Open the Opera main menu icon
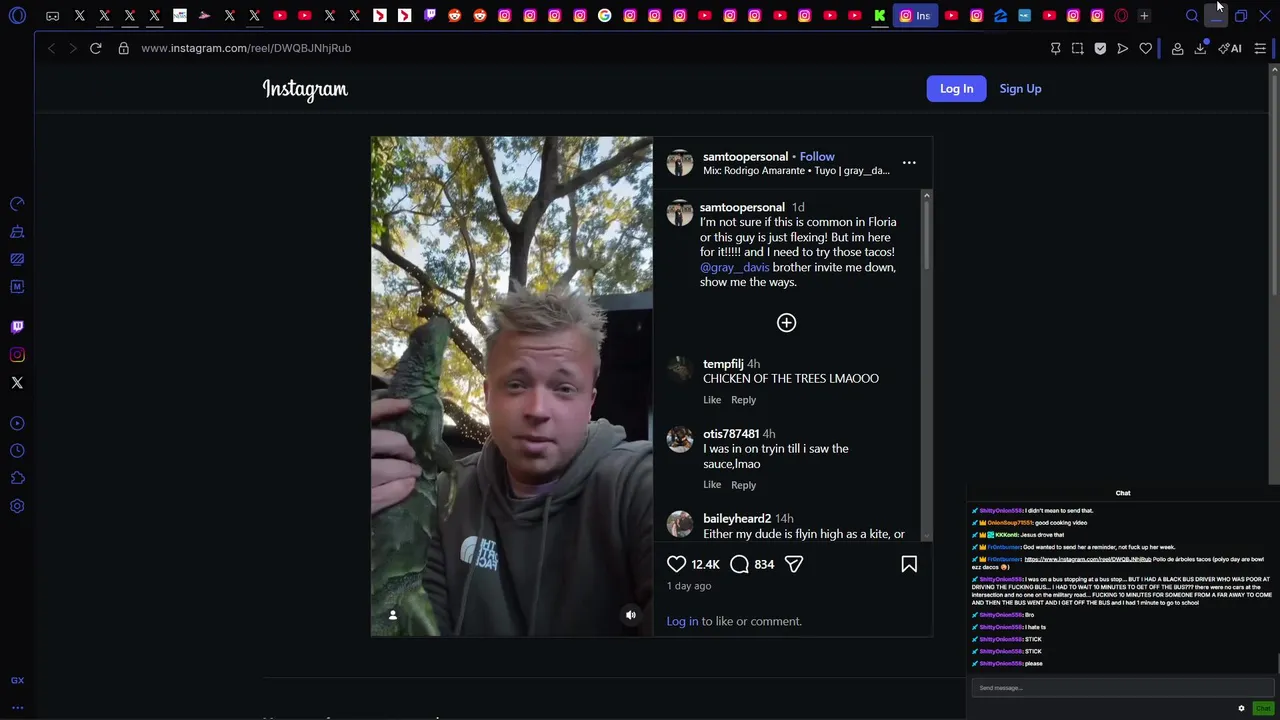 (x=17, y=15)
